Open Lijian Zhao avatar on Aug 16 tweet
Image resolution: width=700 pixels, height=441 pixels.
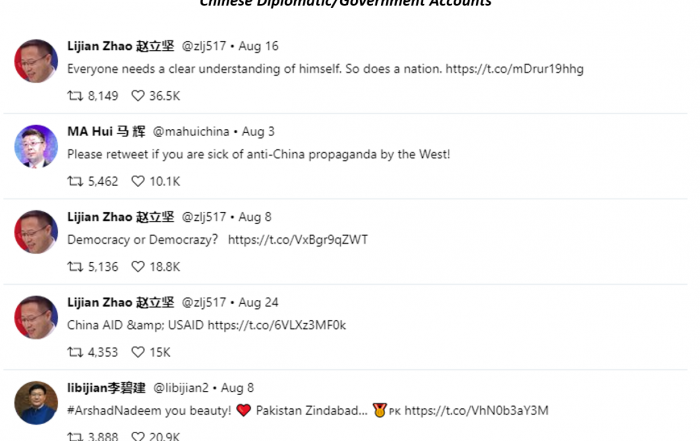[x=36, y=61]
